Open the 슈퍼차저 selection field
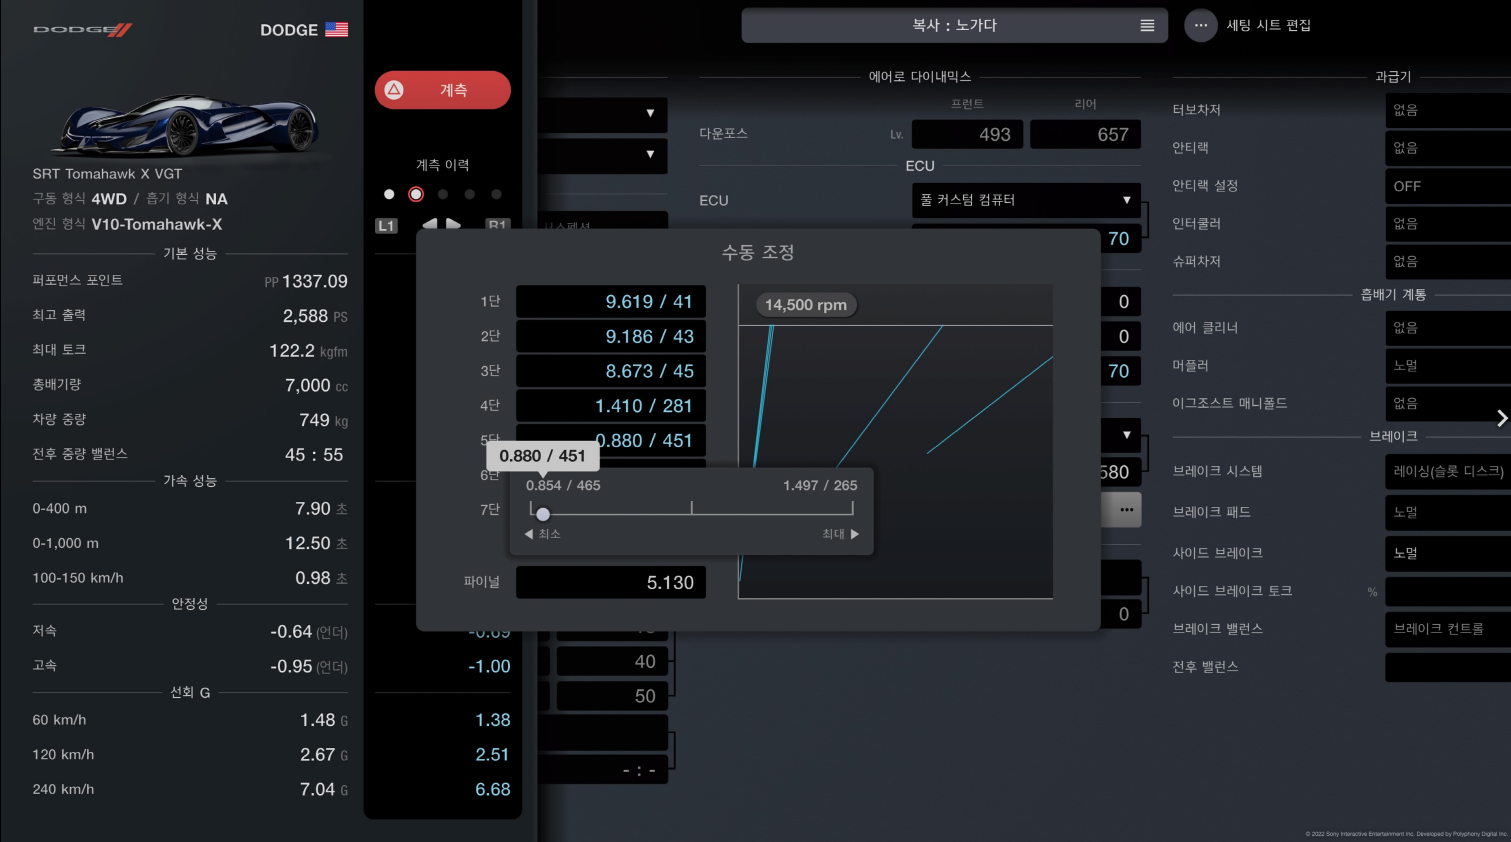Viewport: 1511px width, 842px height. (x=1448, y=262)
